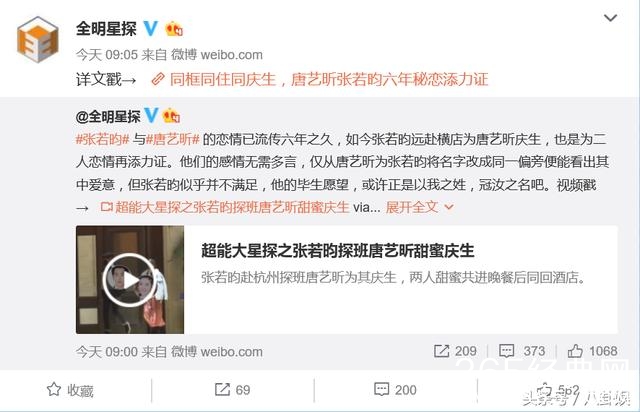Viewport: 640px width, 412px height.
Task: Click the bottom repost button showing 69
Action: [232, 390]
